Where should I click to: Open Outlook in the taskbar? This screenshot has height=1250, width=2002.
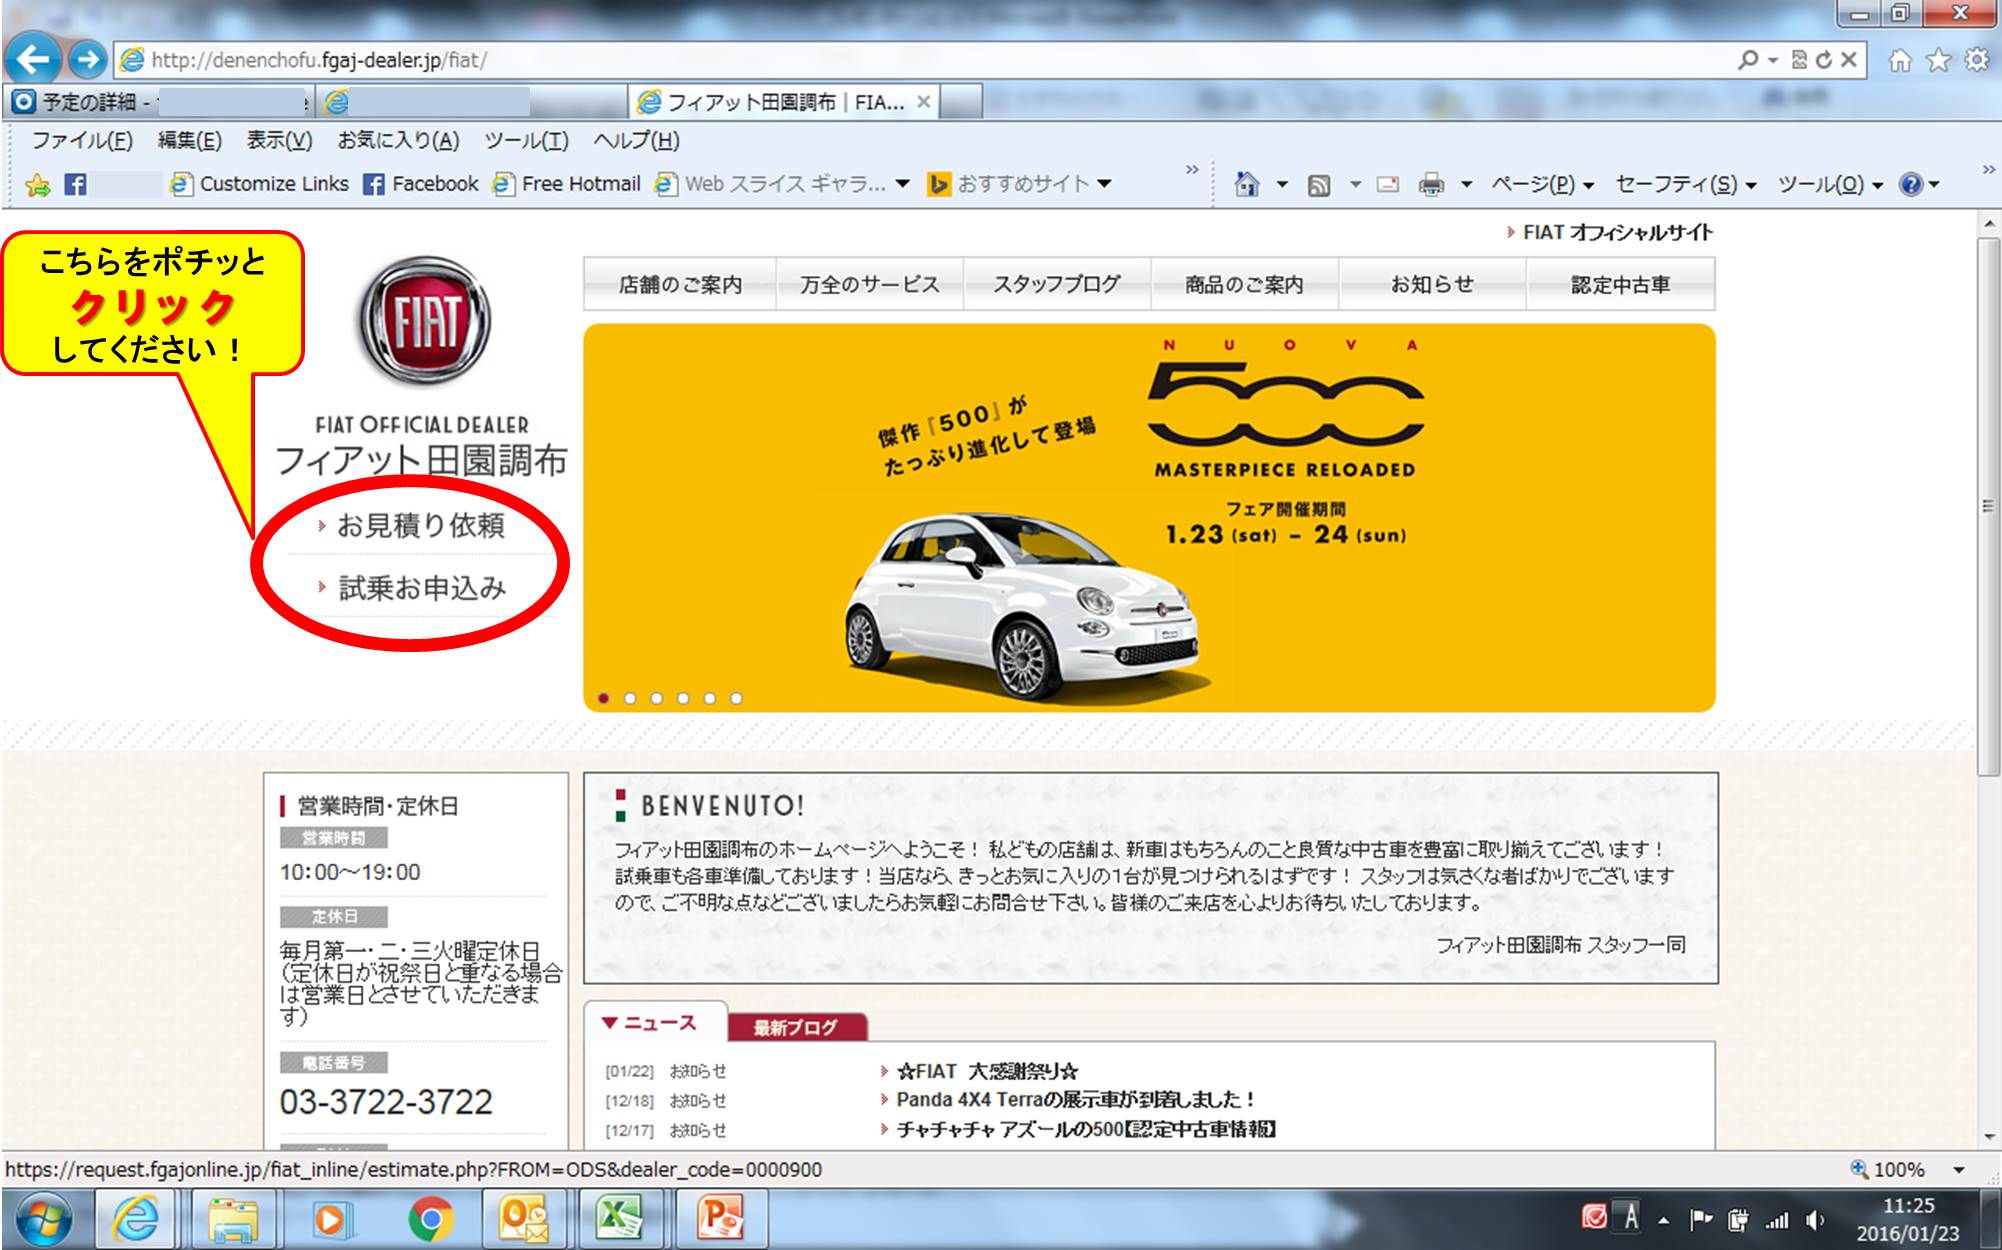coord(524,1219)
